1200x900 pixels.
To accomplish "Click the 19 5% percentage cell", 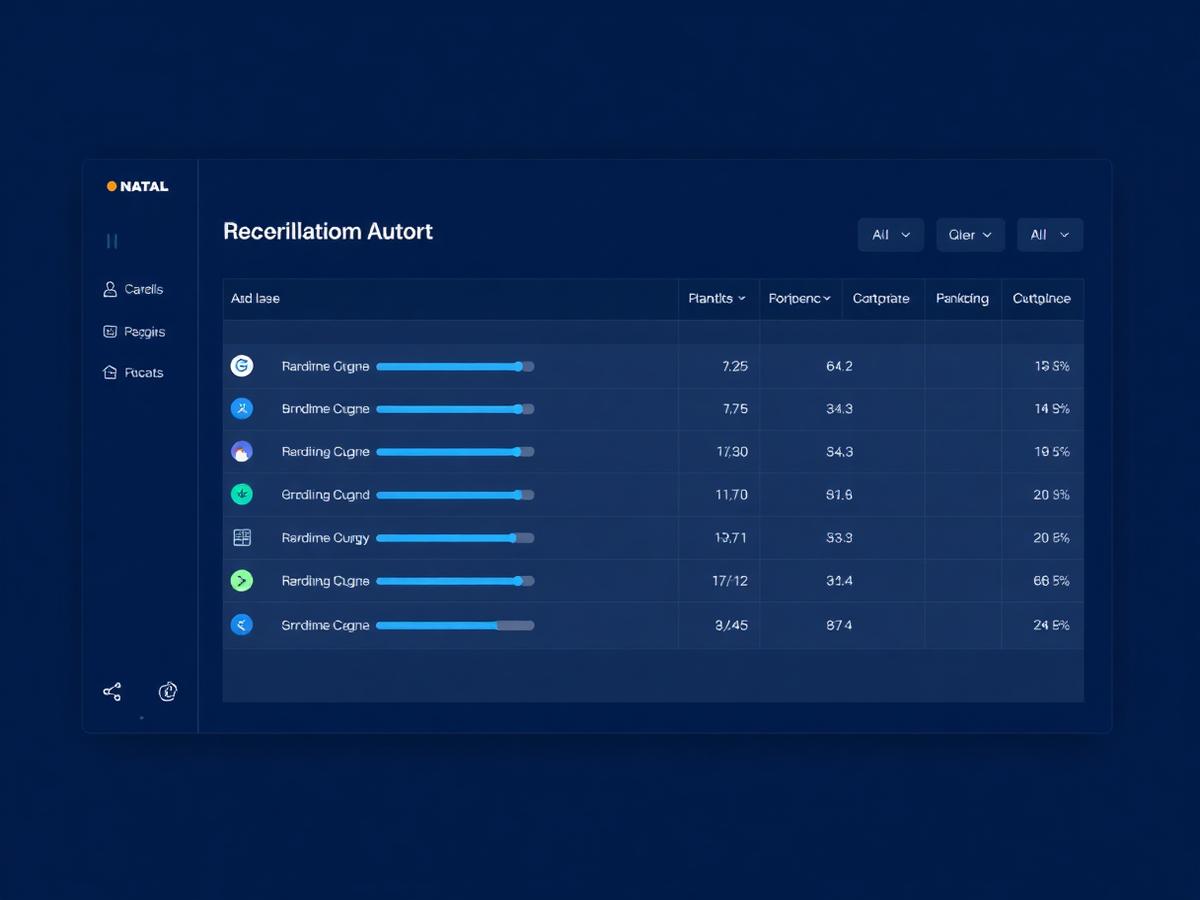I will 1052,452.
